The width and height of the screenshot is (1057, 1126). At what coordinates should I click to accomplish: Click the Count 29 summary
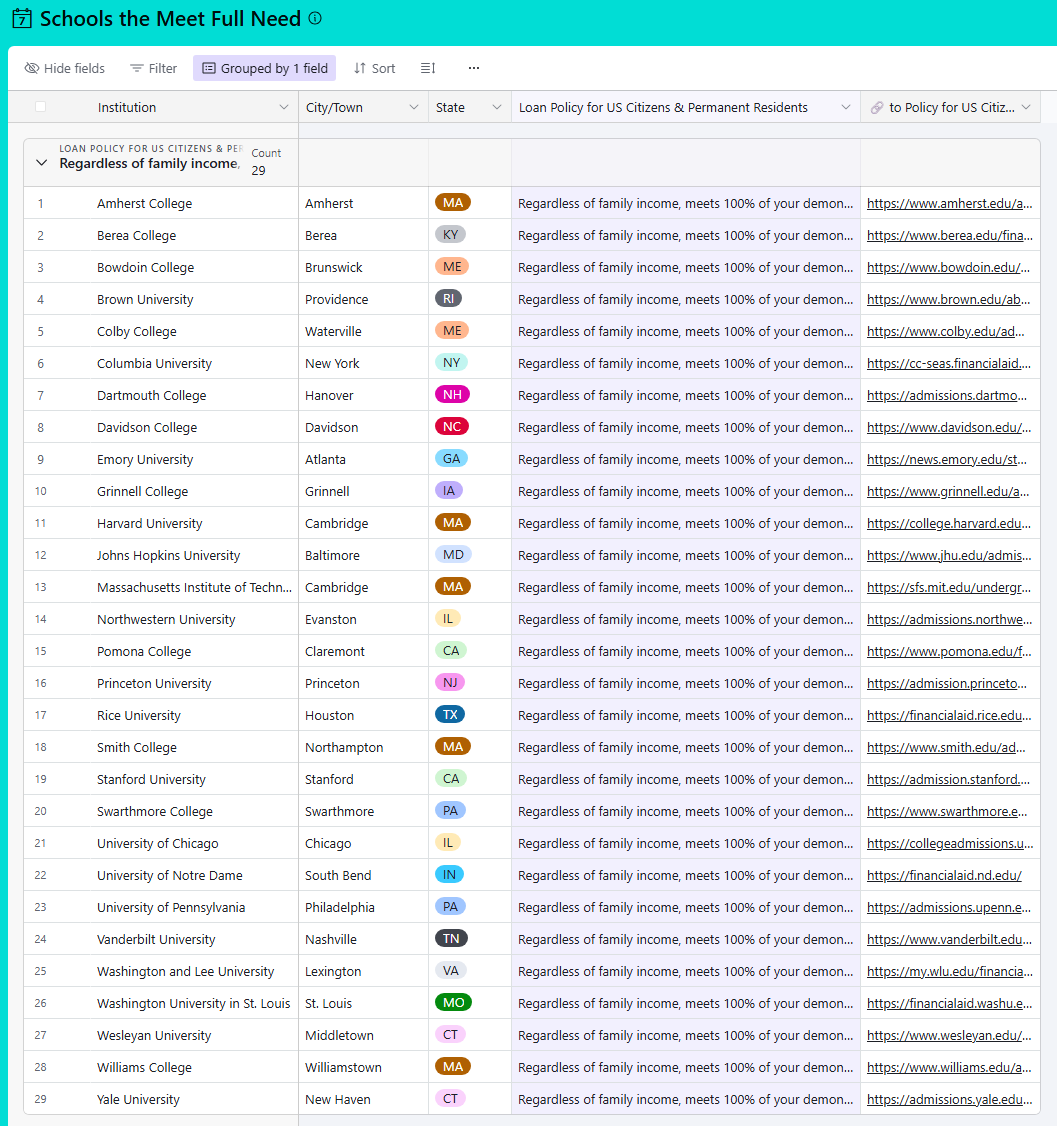(x=266, y=162)
